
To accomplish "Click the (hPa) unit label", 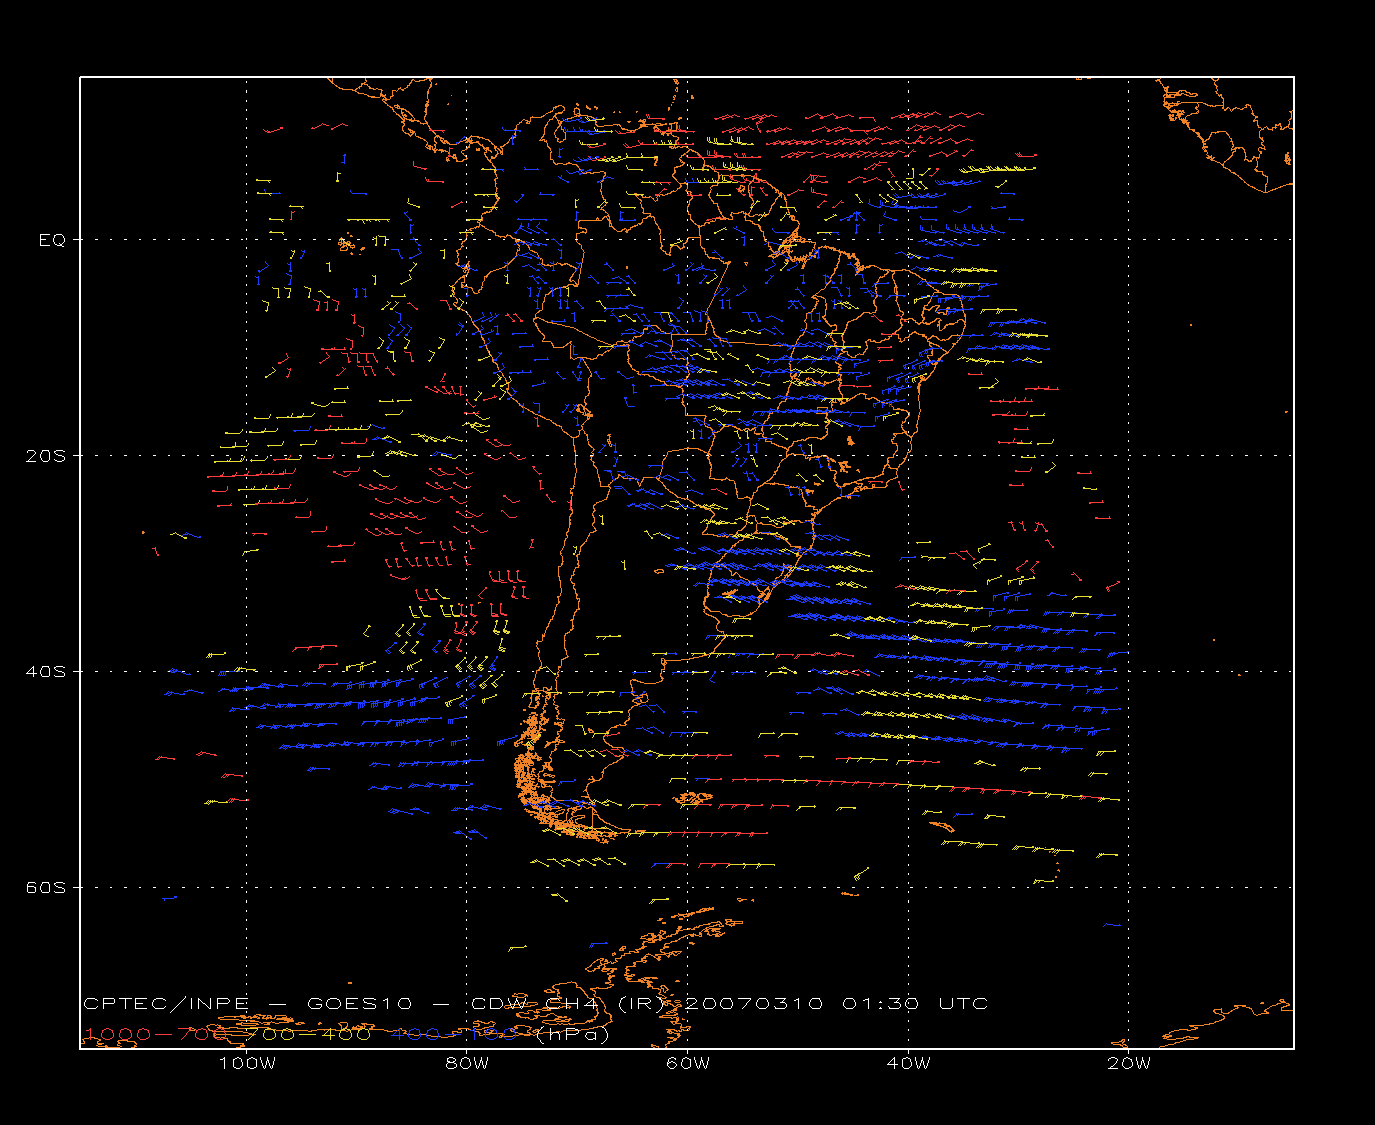I will (572, 1035).
